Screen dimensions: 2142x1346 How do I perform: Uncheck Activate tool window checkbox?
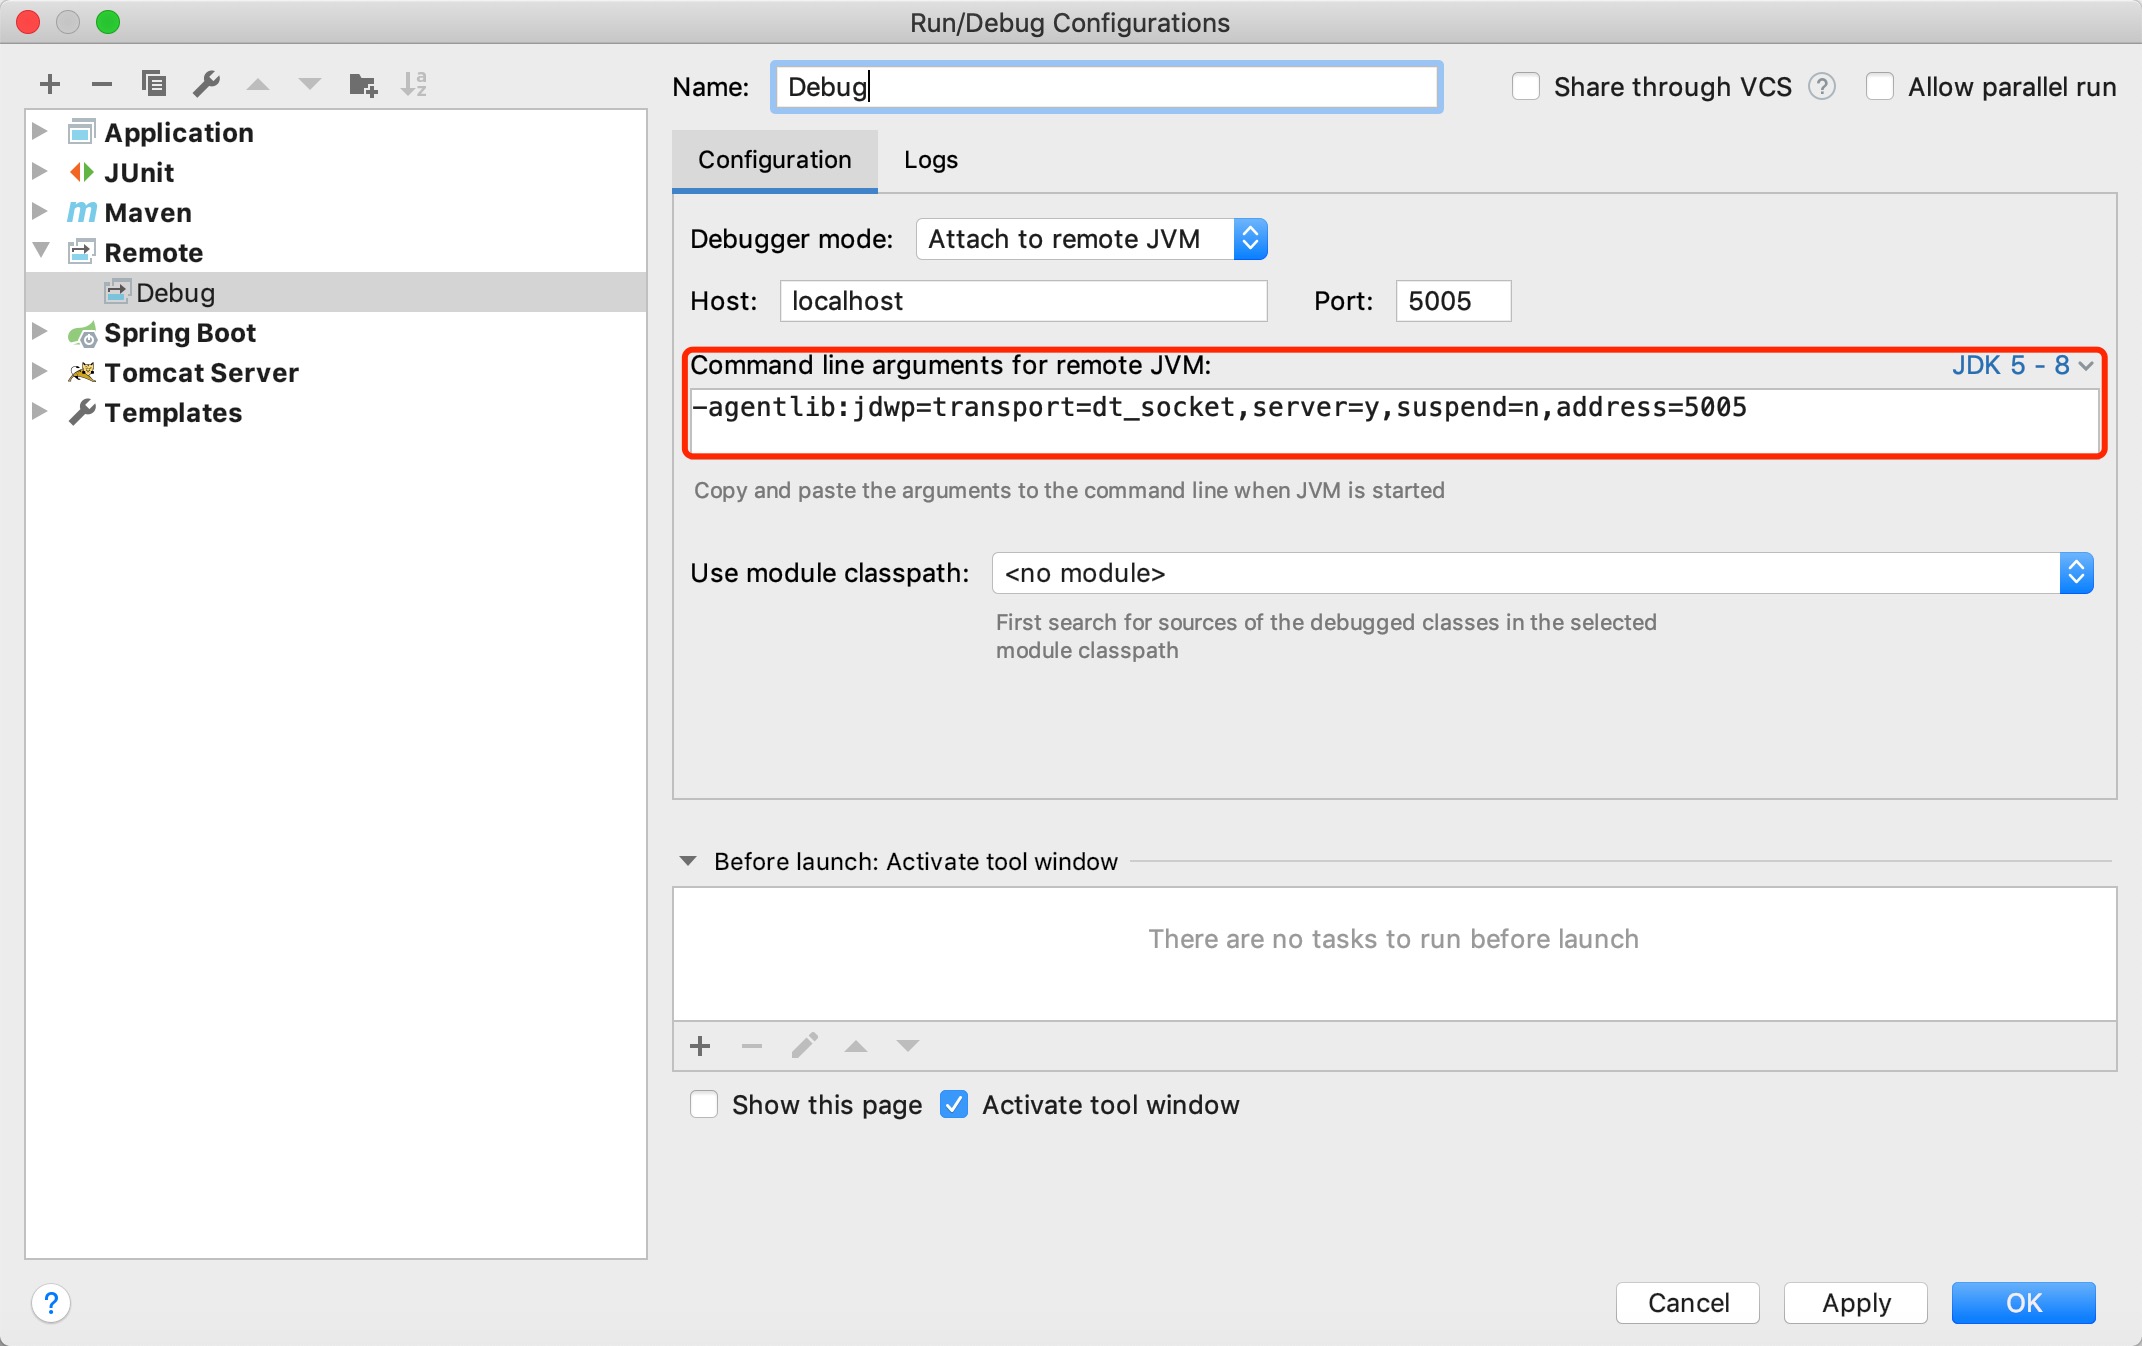(954, 1105)
